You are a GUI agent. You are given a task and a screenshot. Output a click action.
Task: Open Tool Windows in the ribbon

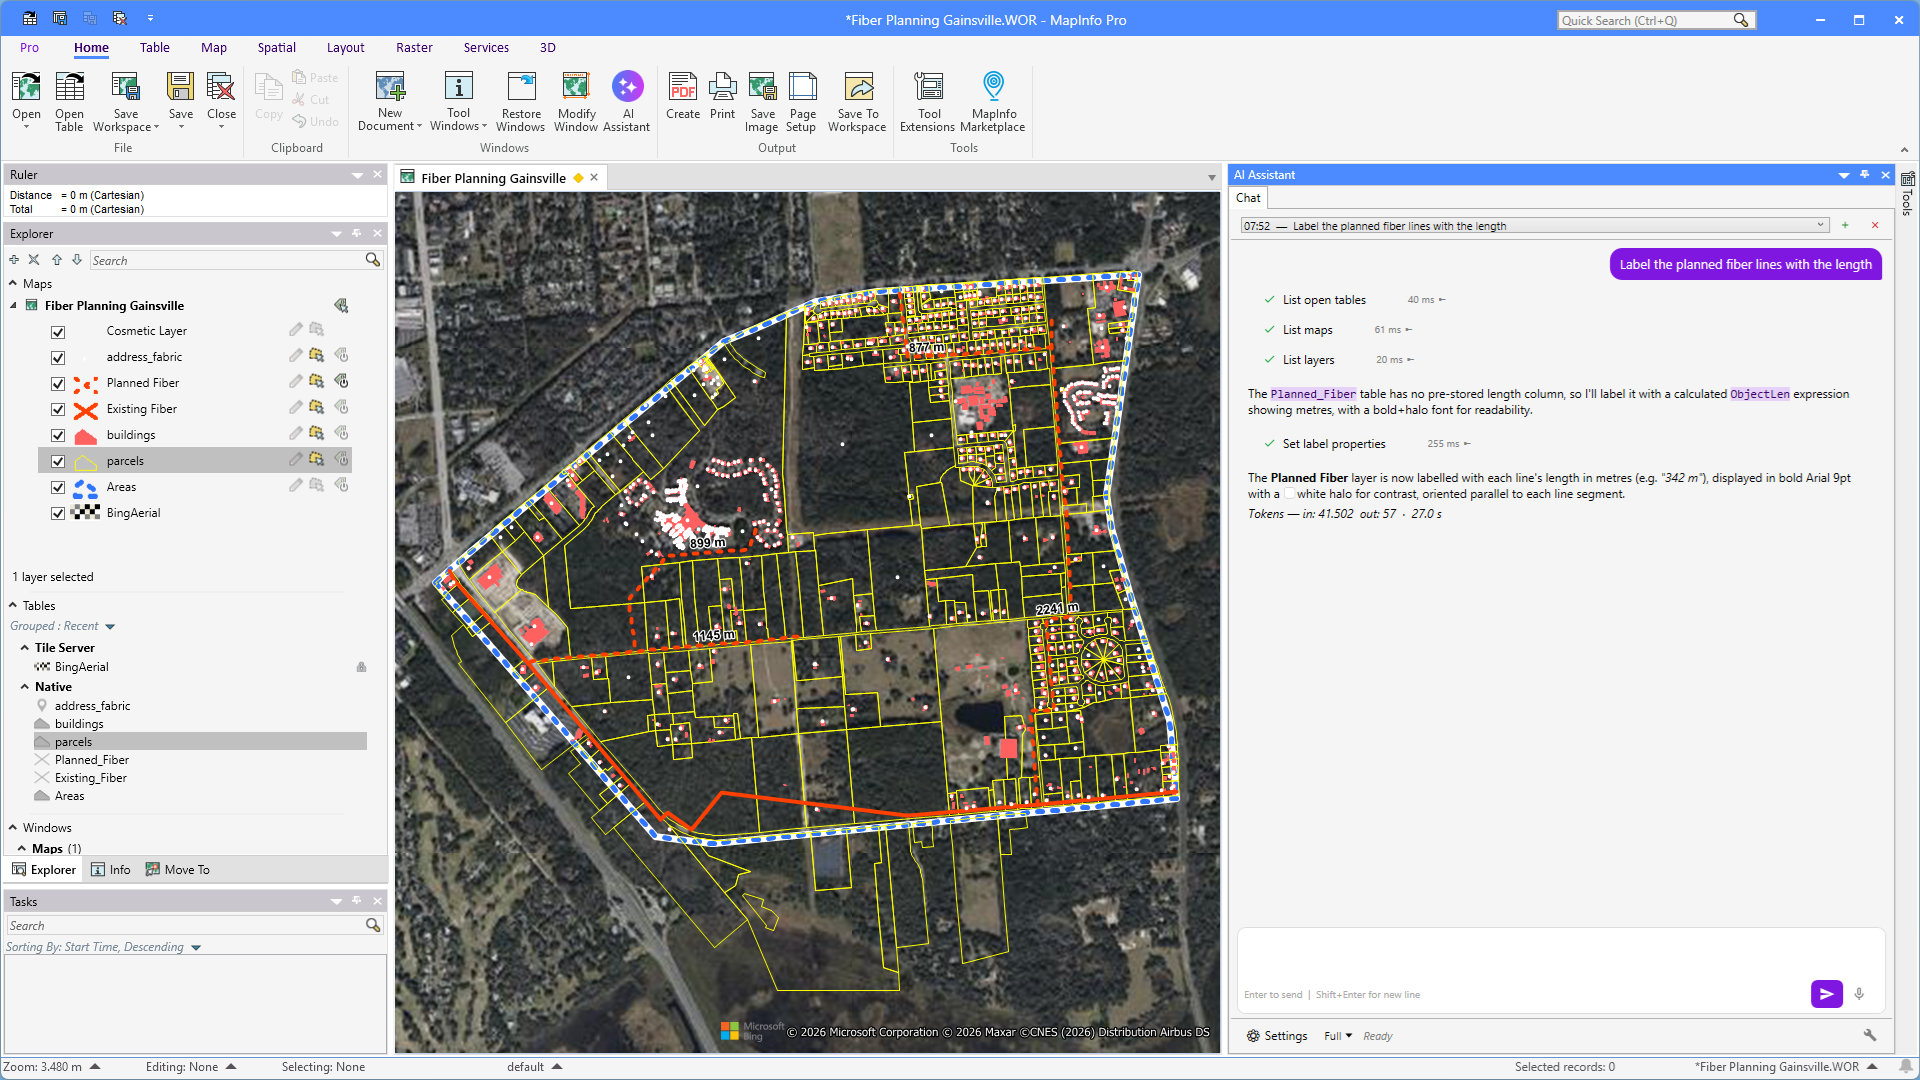pos(458,101)
